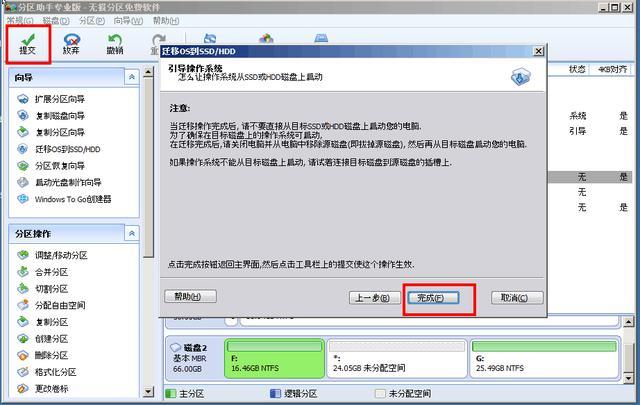Click the 取消(C) cancel button
This screenshot has height=405, width=640.
pyautogui.click(x=517, y=297)
